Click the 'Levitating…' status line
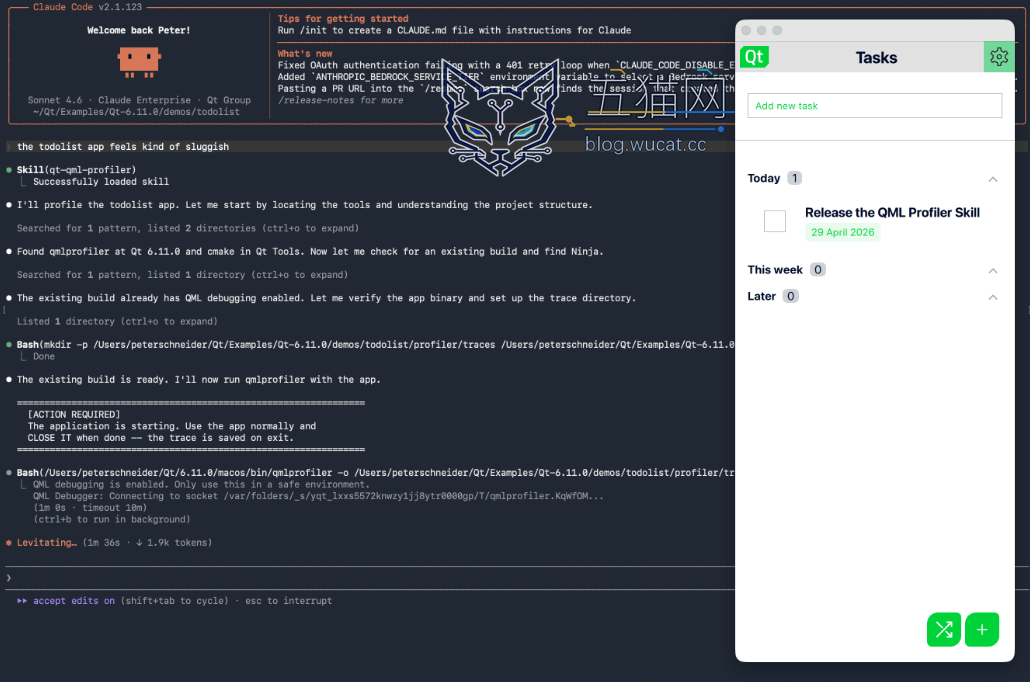Viewport: 1030px width, 682px height. coord(108,543)
